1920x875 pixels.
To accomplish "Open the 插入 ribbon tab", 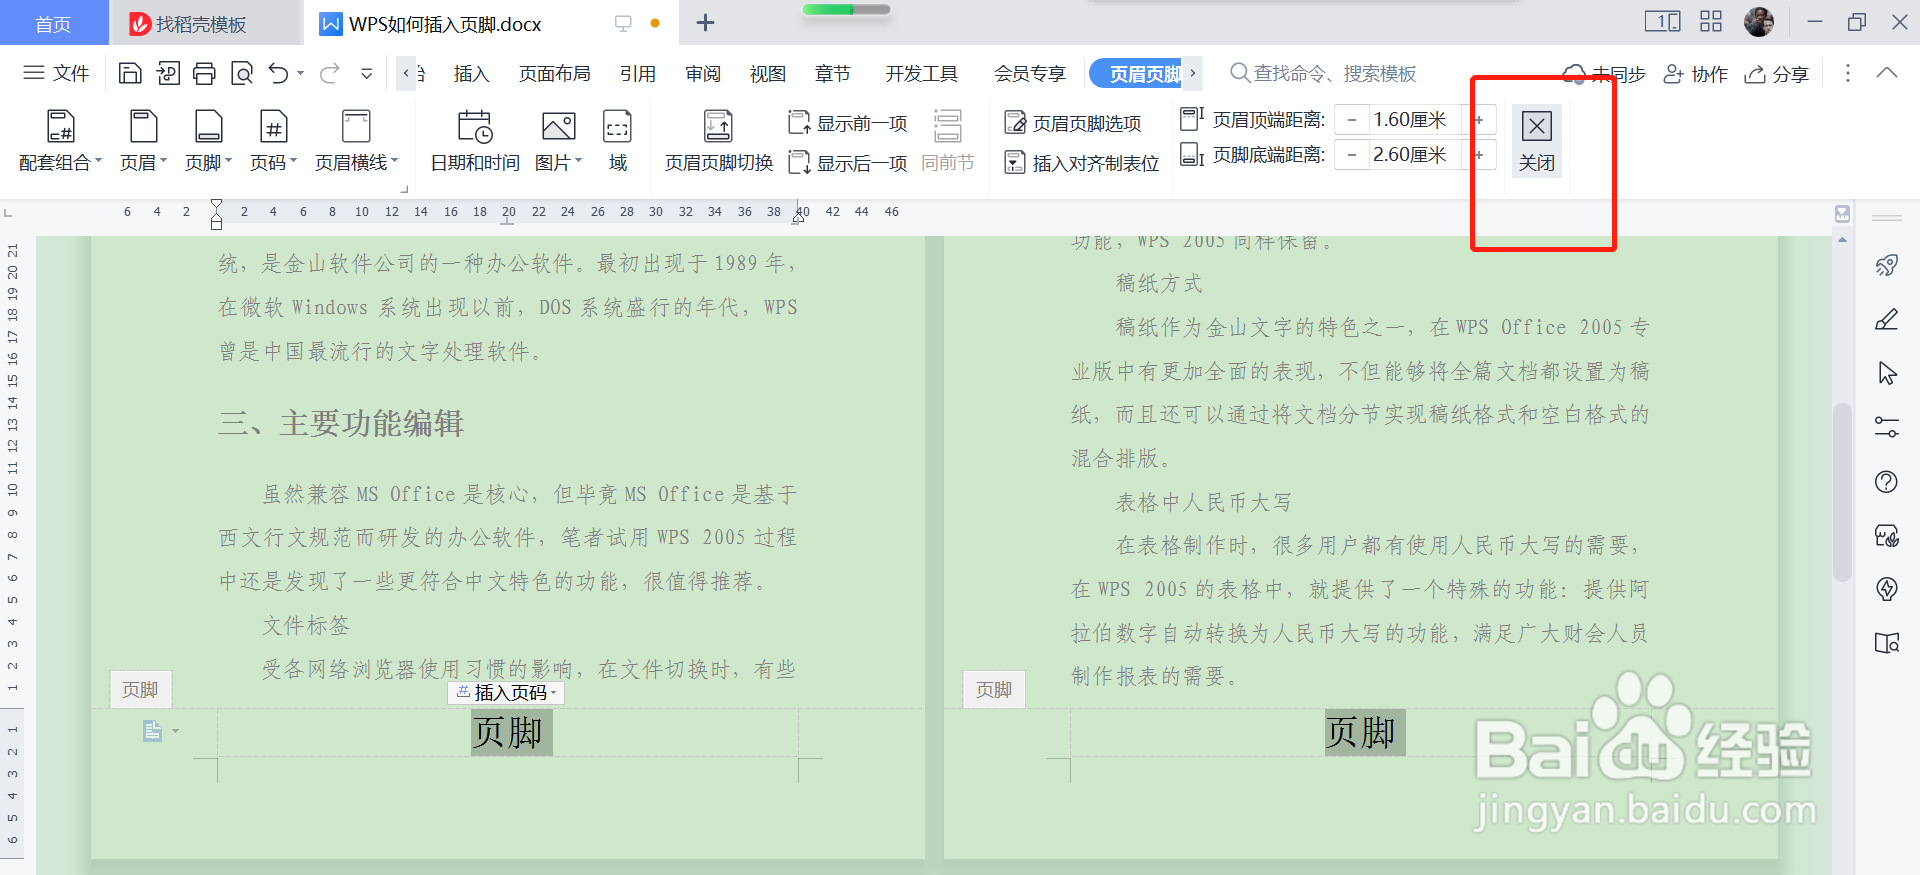I will click(x=471, y=73).
